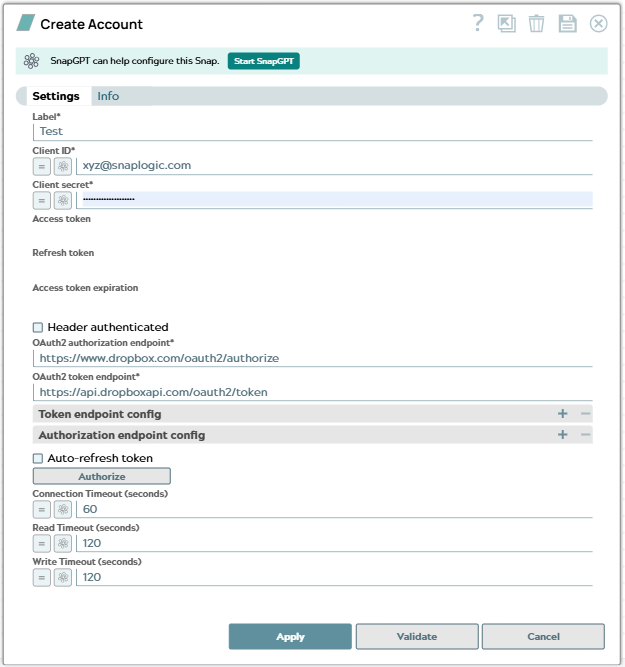625x667 pixels.
Task: Toggle expression button for Read Timeout
Action: pos(42,543)
